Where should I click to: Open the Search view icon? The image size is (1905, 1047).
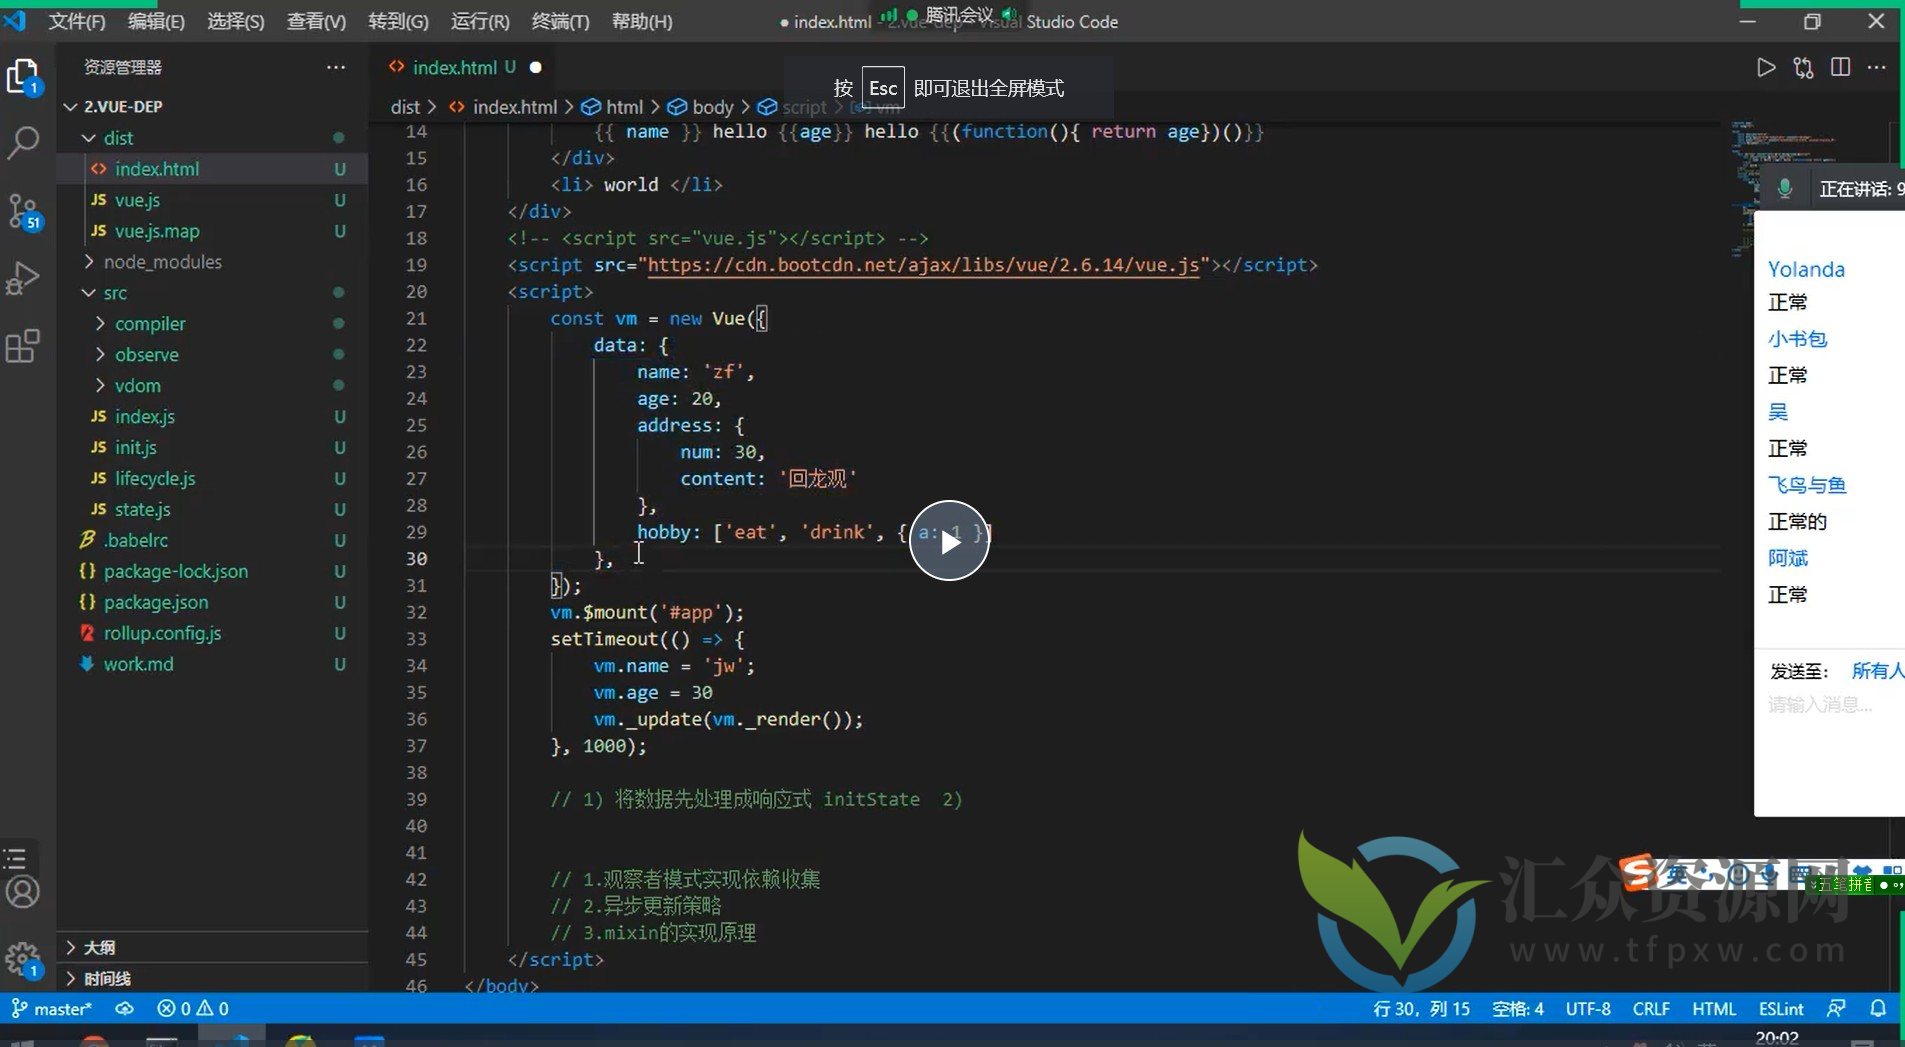(23, 143)
